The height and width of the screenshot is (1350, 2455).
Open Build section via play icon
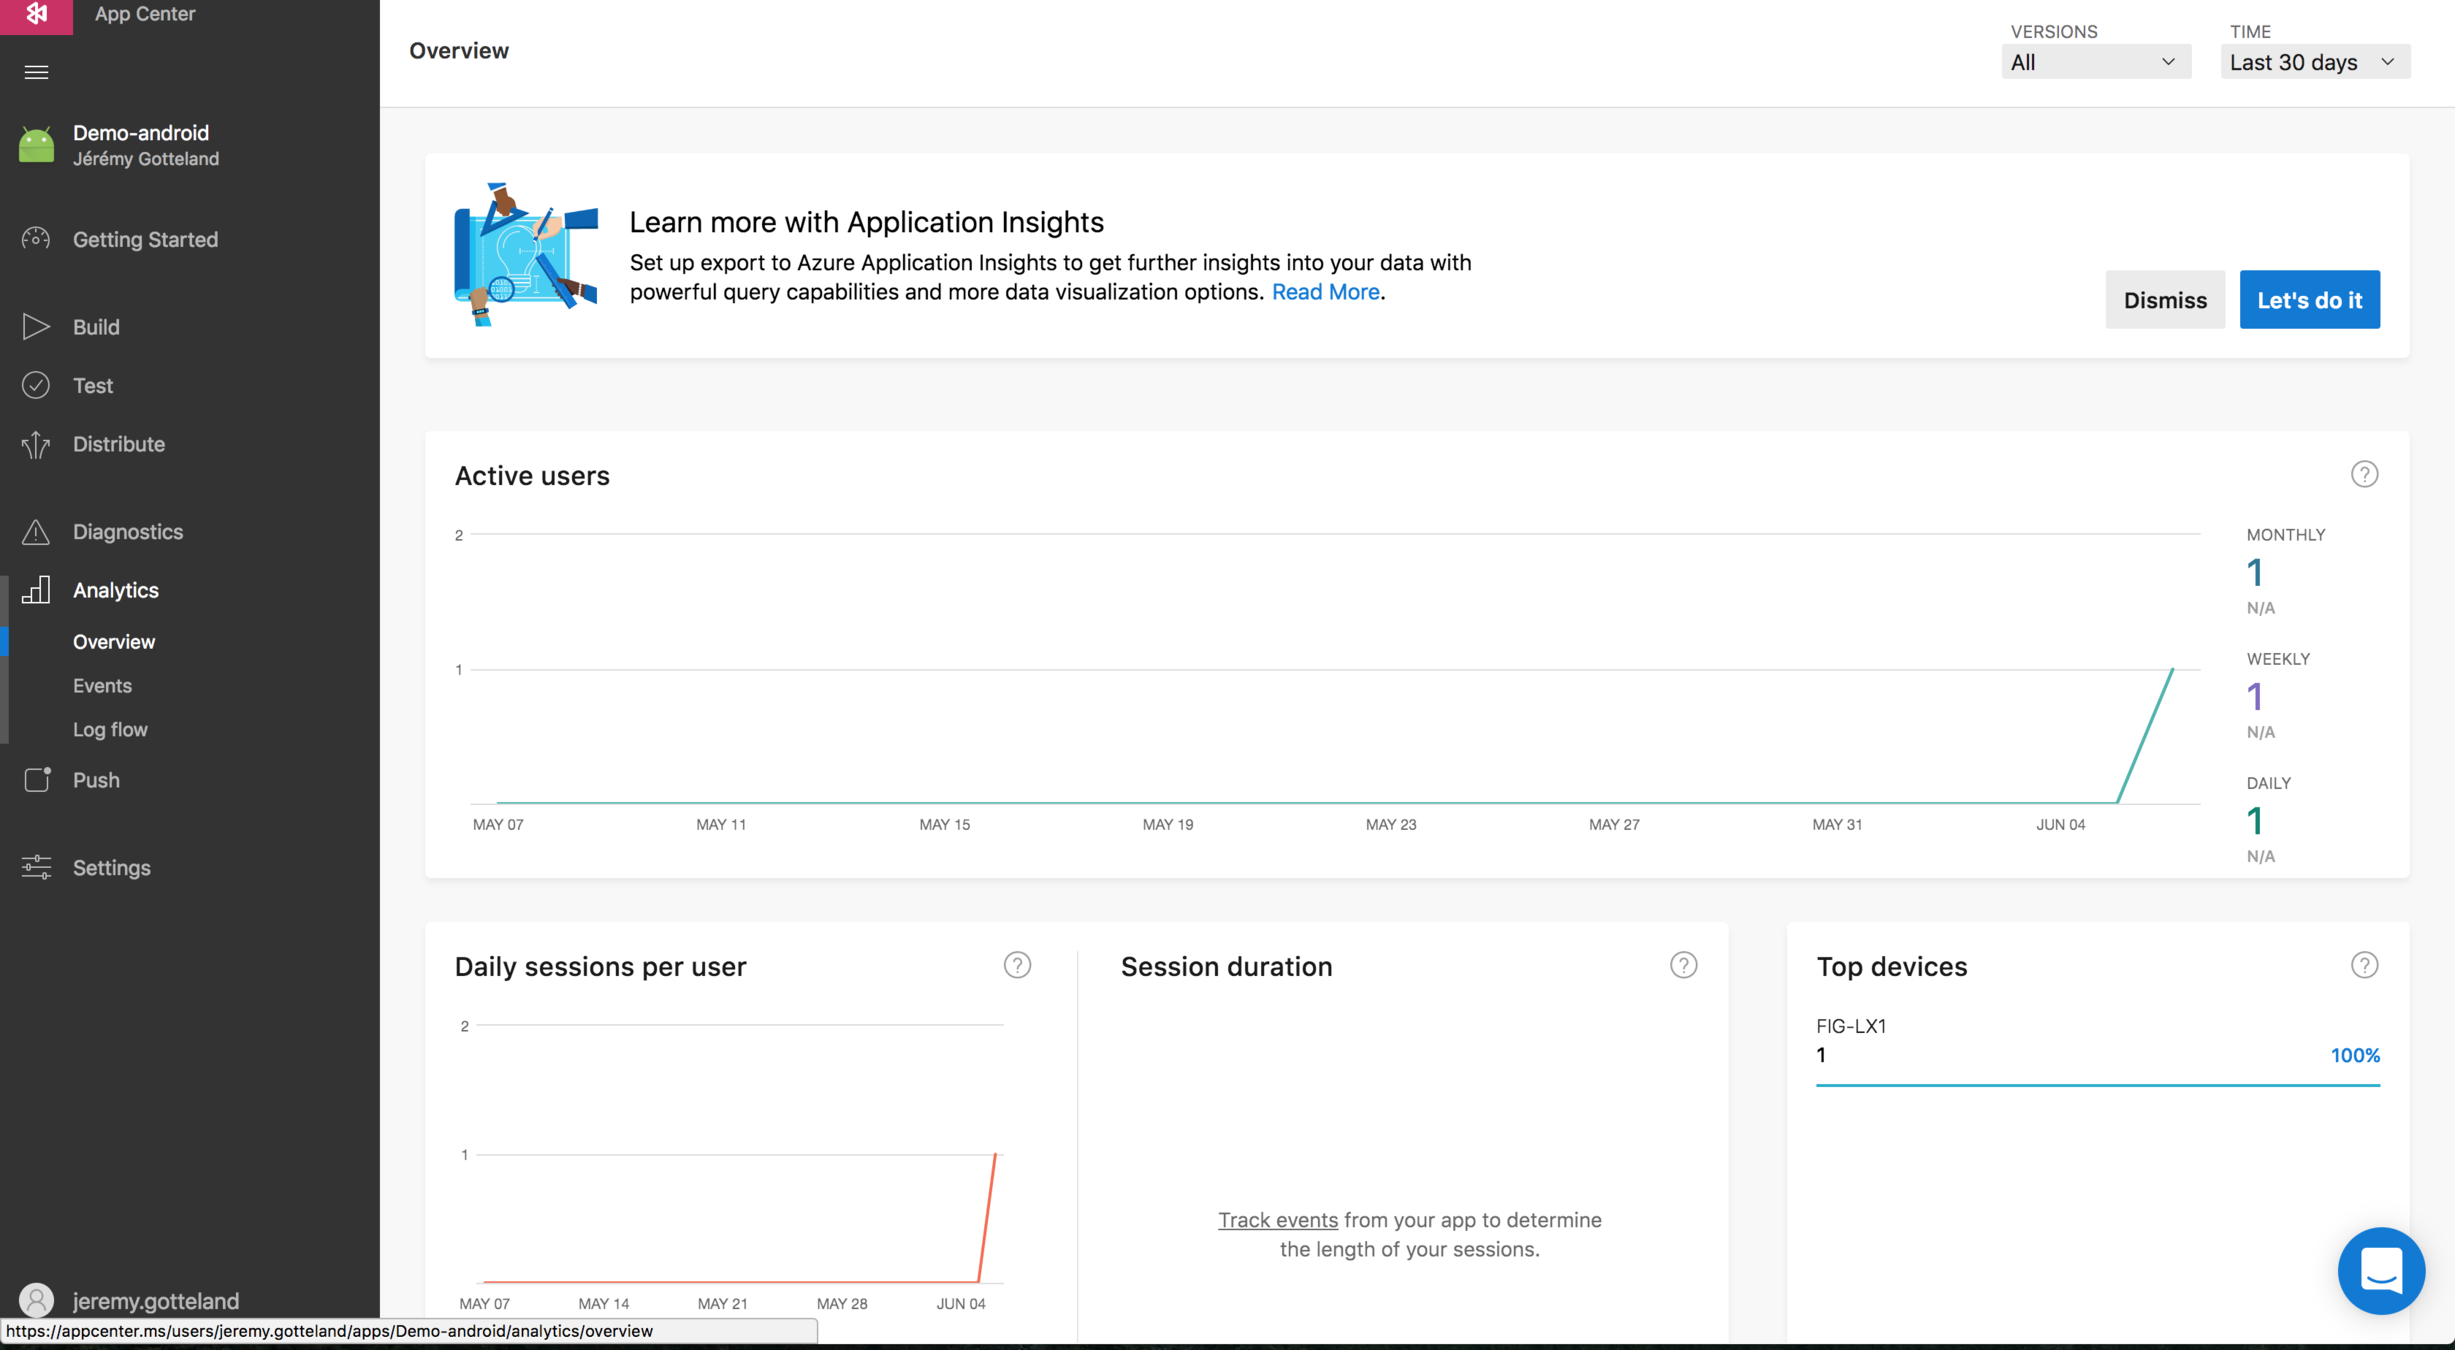tap(36, 327)
